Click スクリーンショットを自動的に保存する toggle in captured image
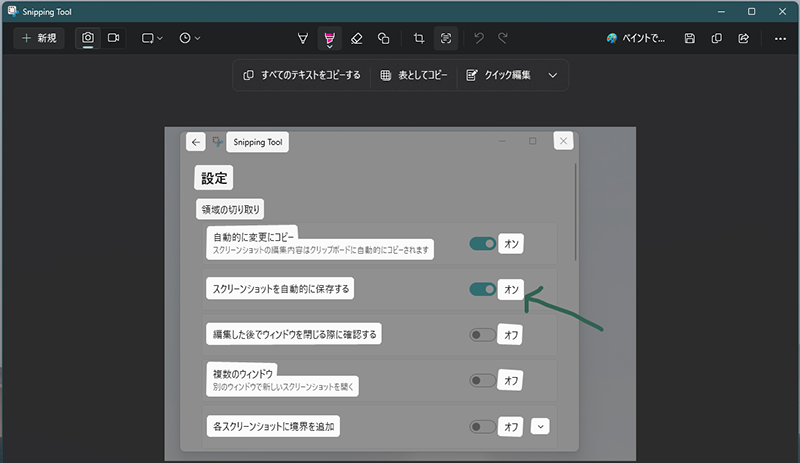 click(483, 289)
